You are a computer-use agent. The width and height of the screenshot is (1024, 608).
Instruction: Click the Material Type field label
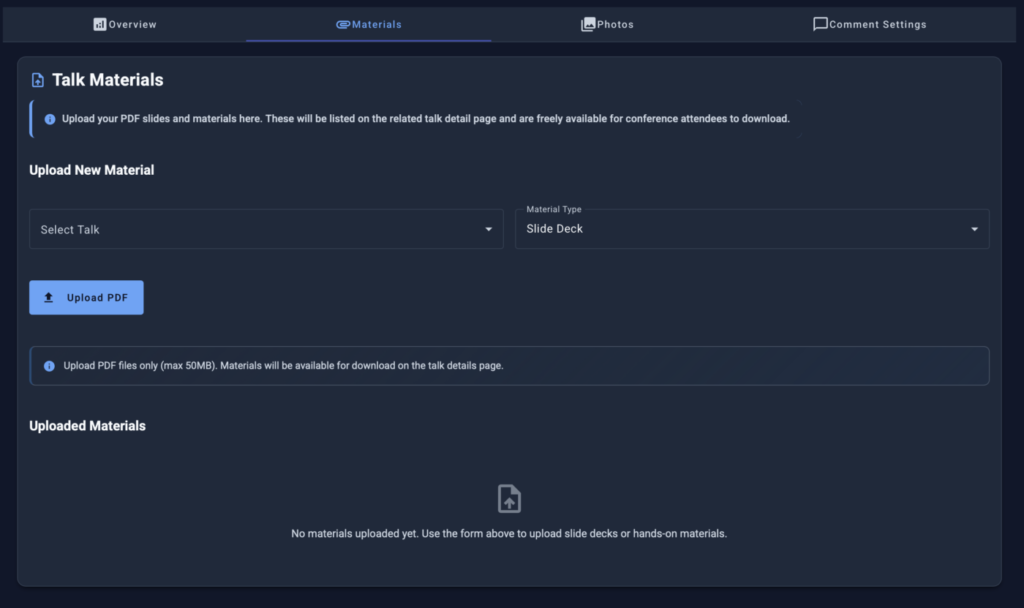click(x=554, y=210)
